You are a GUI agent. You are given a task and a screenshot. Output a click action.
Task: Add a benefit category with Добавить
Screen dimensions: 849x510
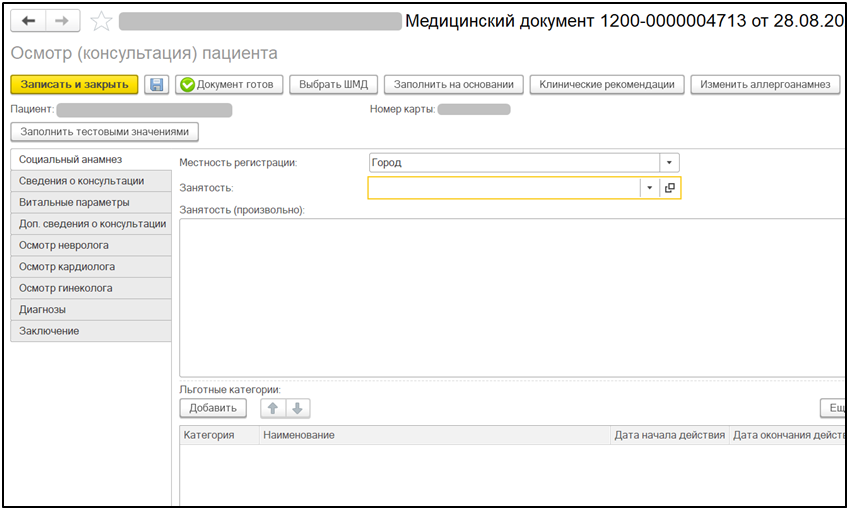click(x=213, y=408)
